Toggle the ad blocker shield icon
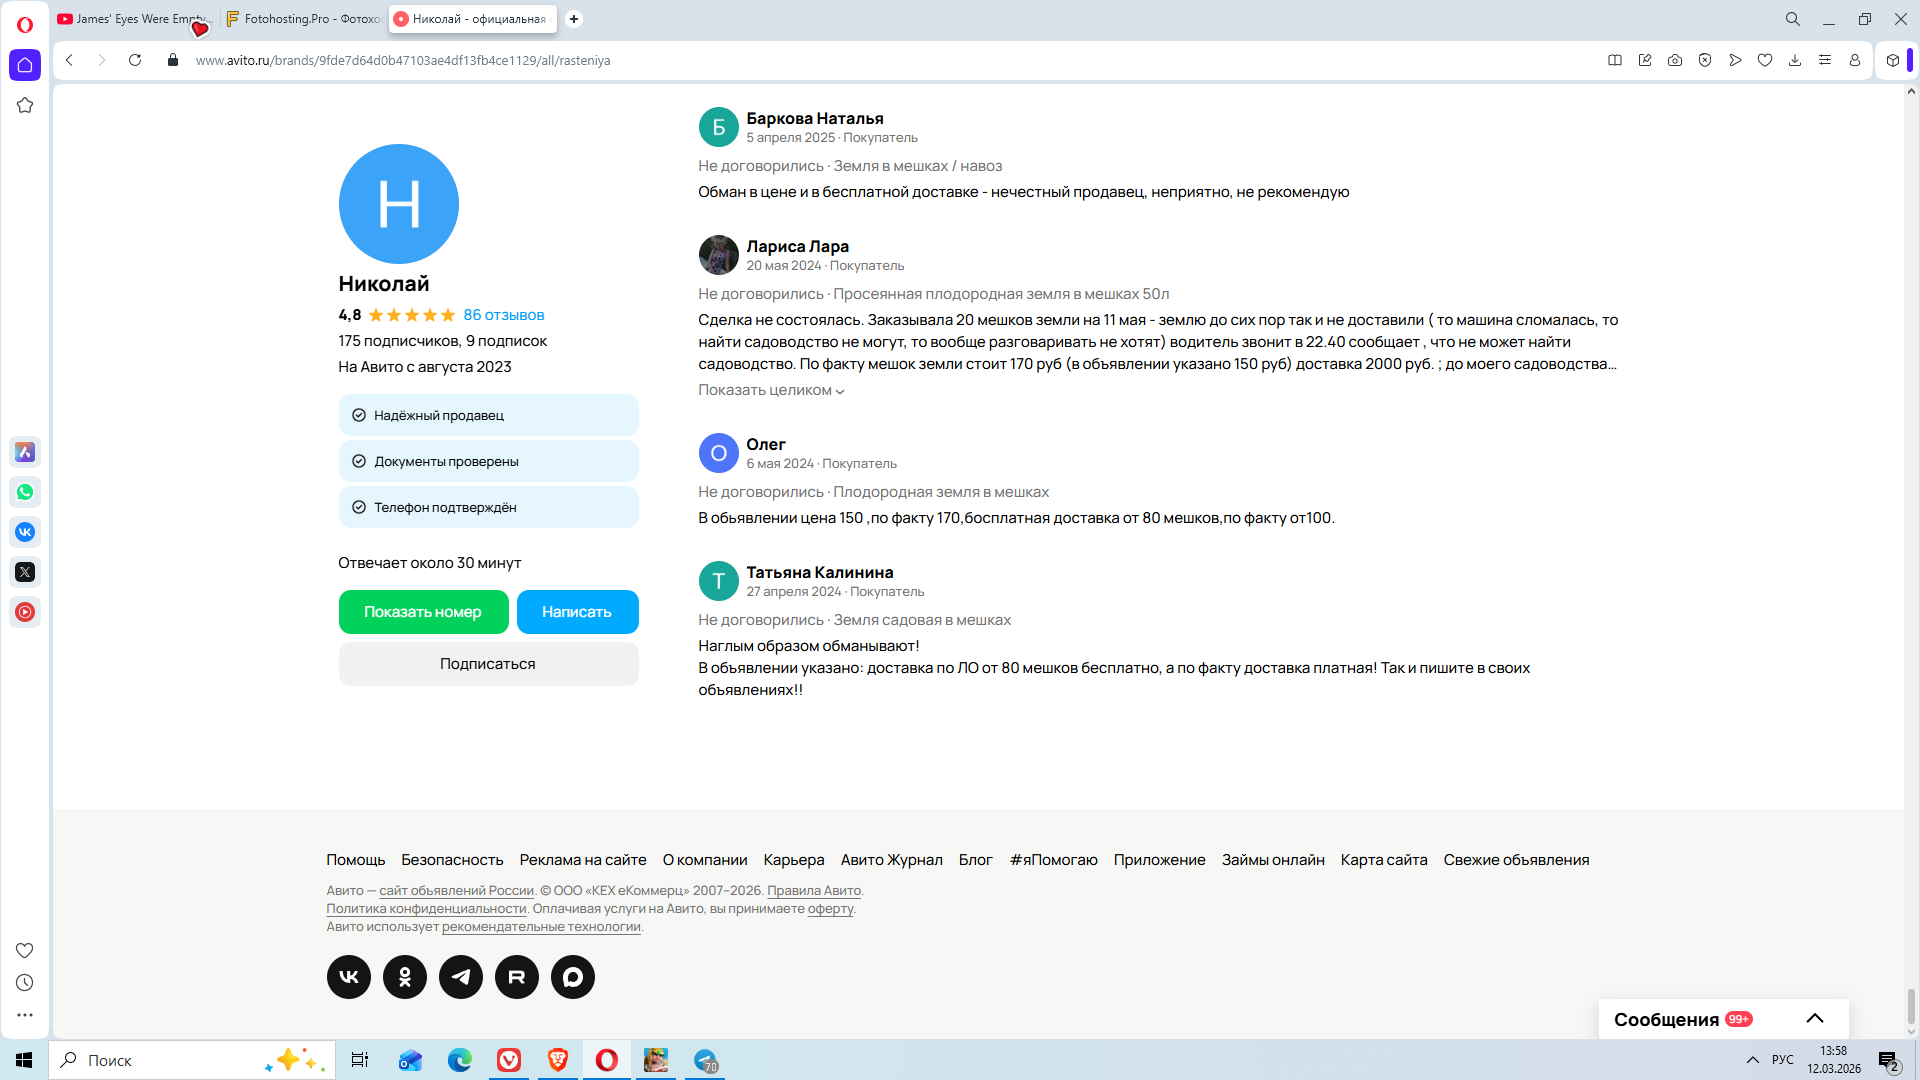Image resolution: width=1920 pixels, height=1080 pixels. point(1705,60)
